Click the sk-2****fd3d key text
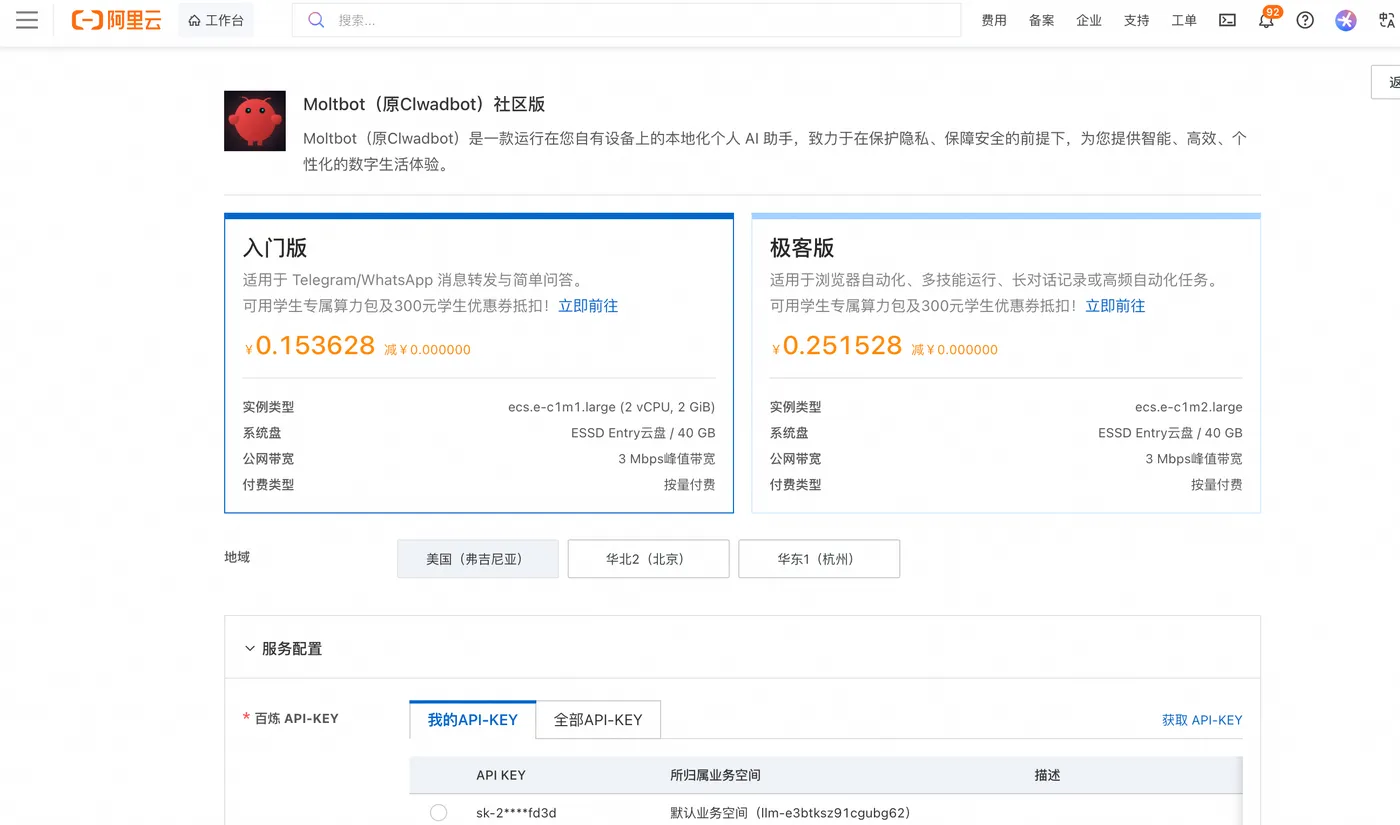 [x=516, y=813]
